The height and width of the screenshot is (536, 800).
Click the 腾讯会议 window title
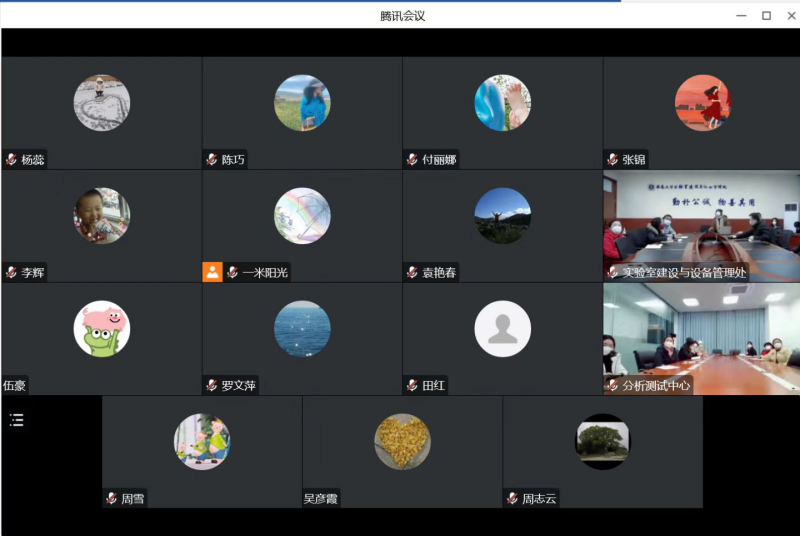pyautogui.click(x=403, y=16)
